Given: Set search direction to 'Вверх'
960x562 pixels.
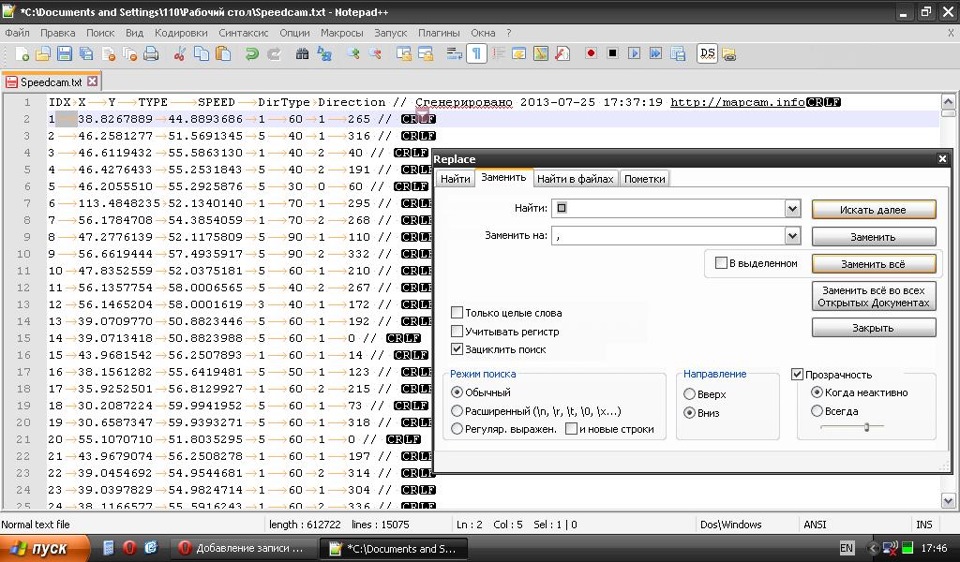Looking at the screenshot, I should pos(689,394).
